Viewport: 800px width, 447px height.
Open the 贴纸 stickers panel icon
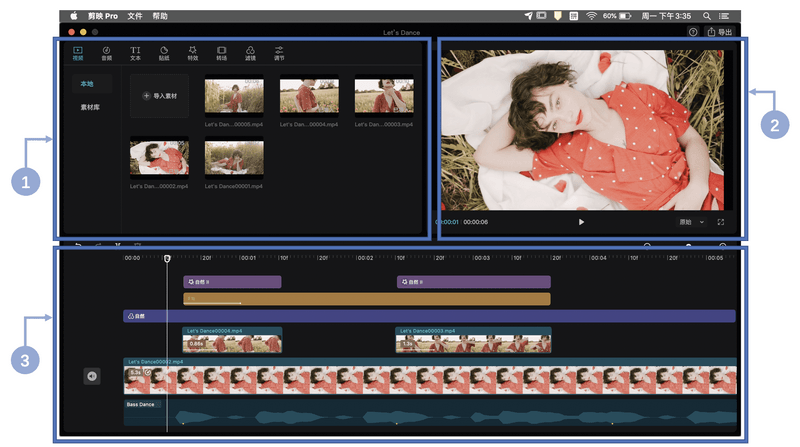(164, 53)
